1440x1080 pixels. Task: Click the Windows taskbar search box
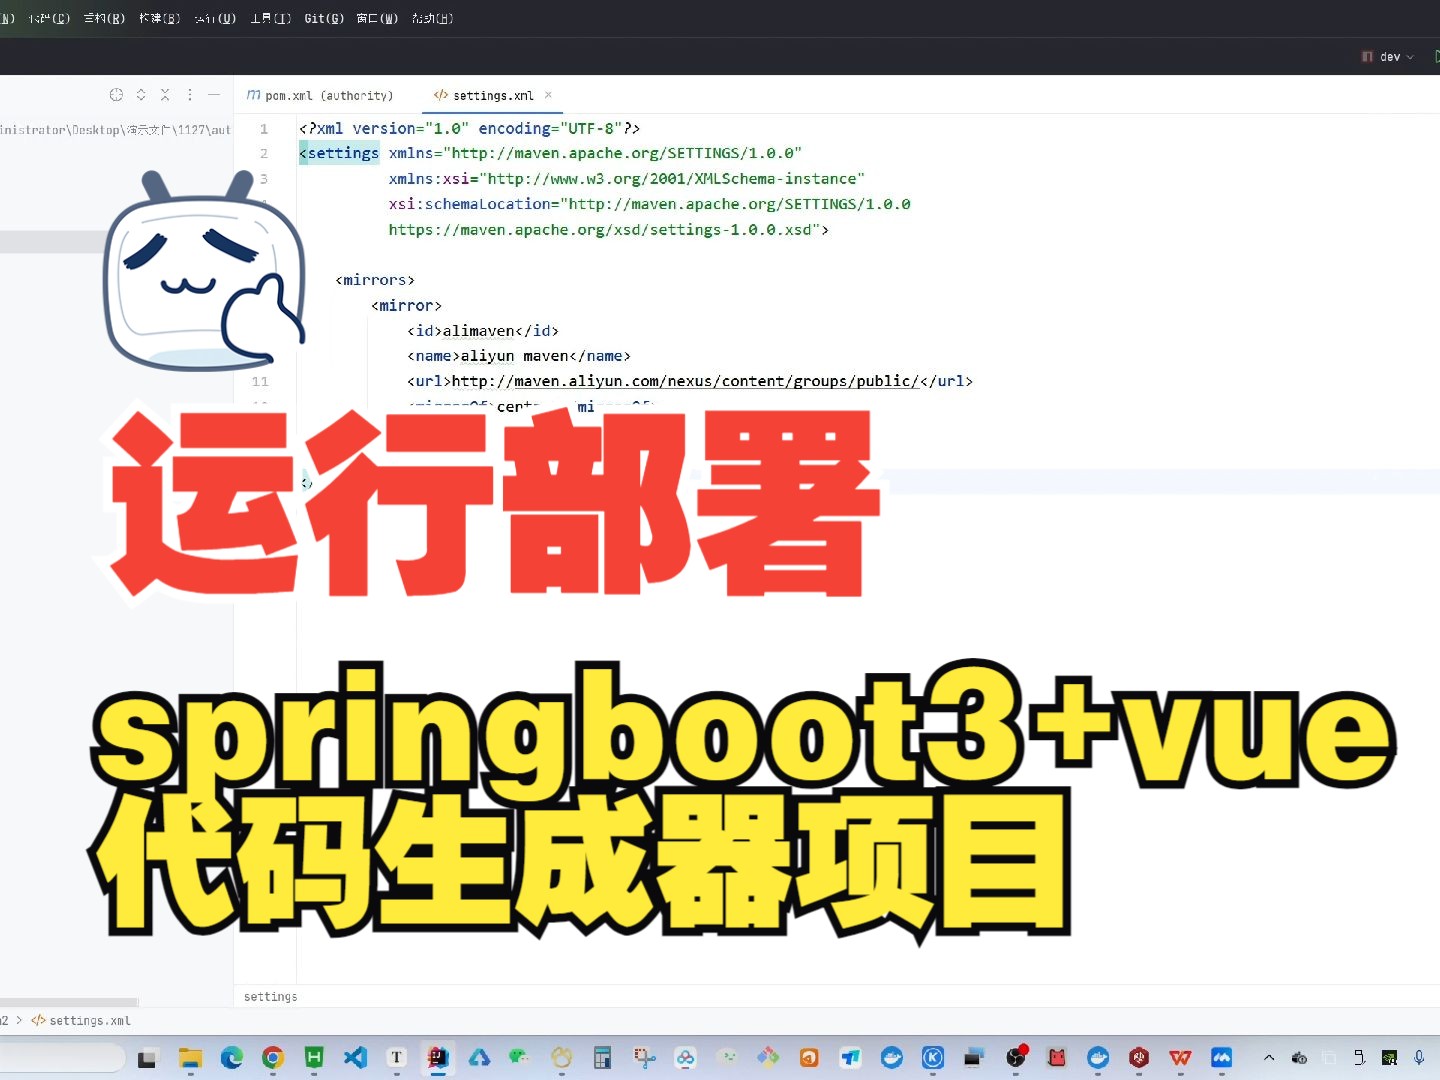point(60,1058)
